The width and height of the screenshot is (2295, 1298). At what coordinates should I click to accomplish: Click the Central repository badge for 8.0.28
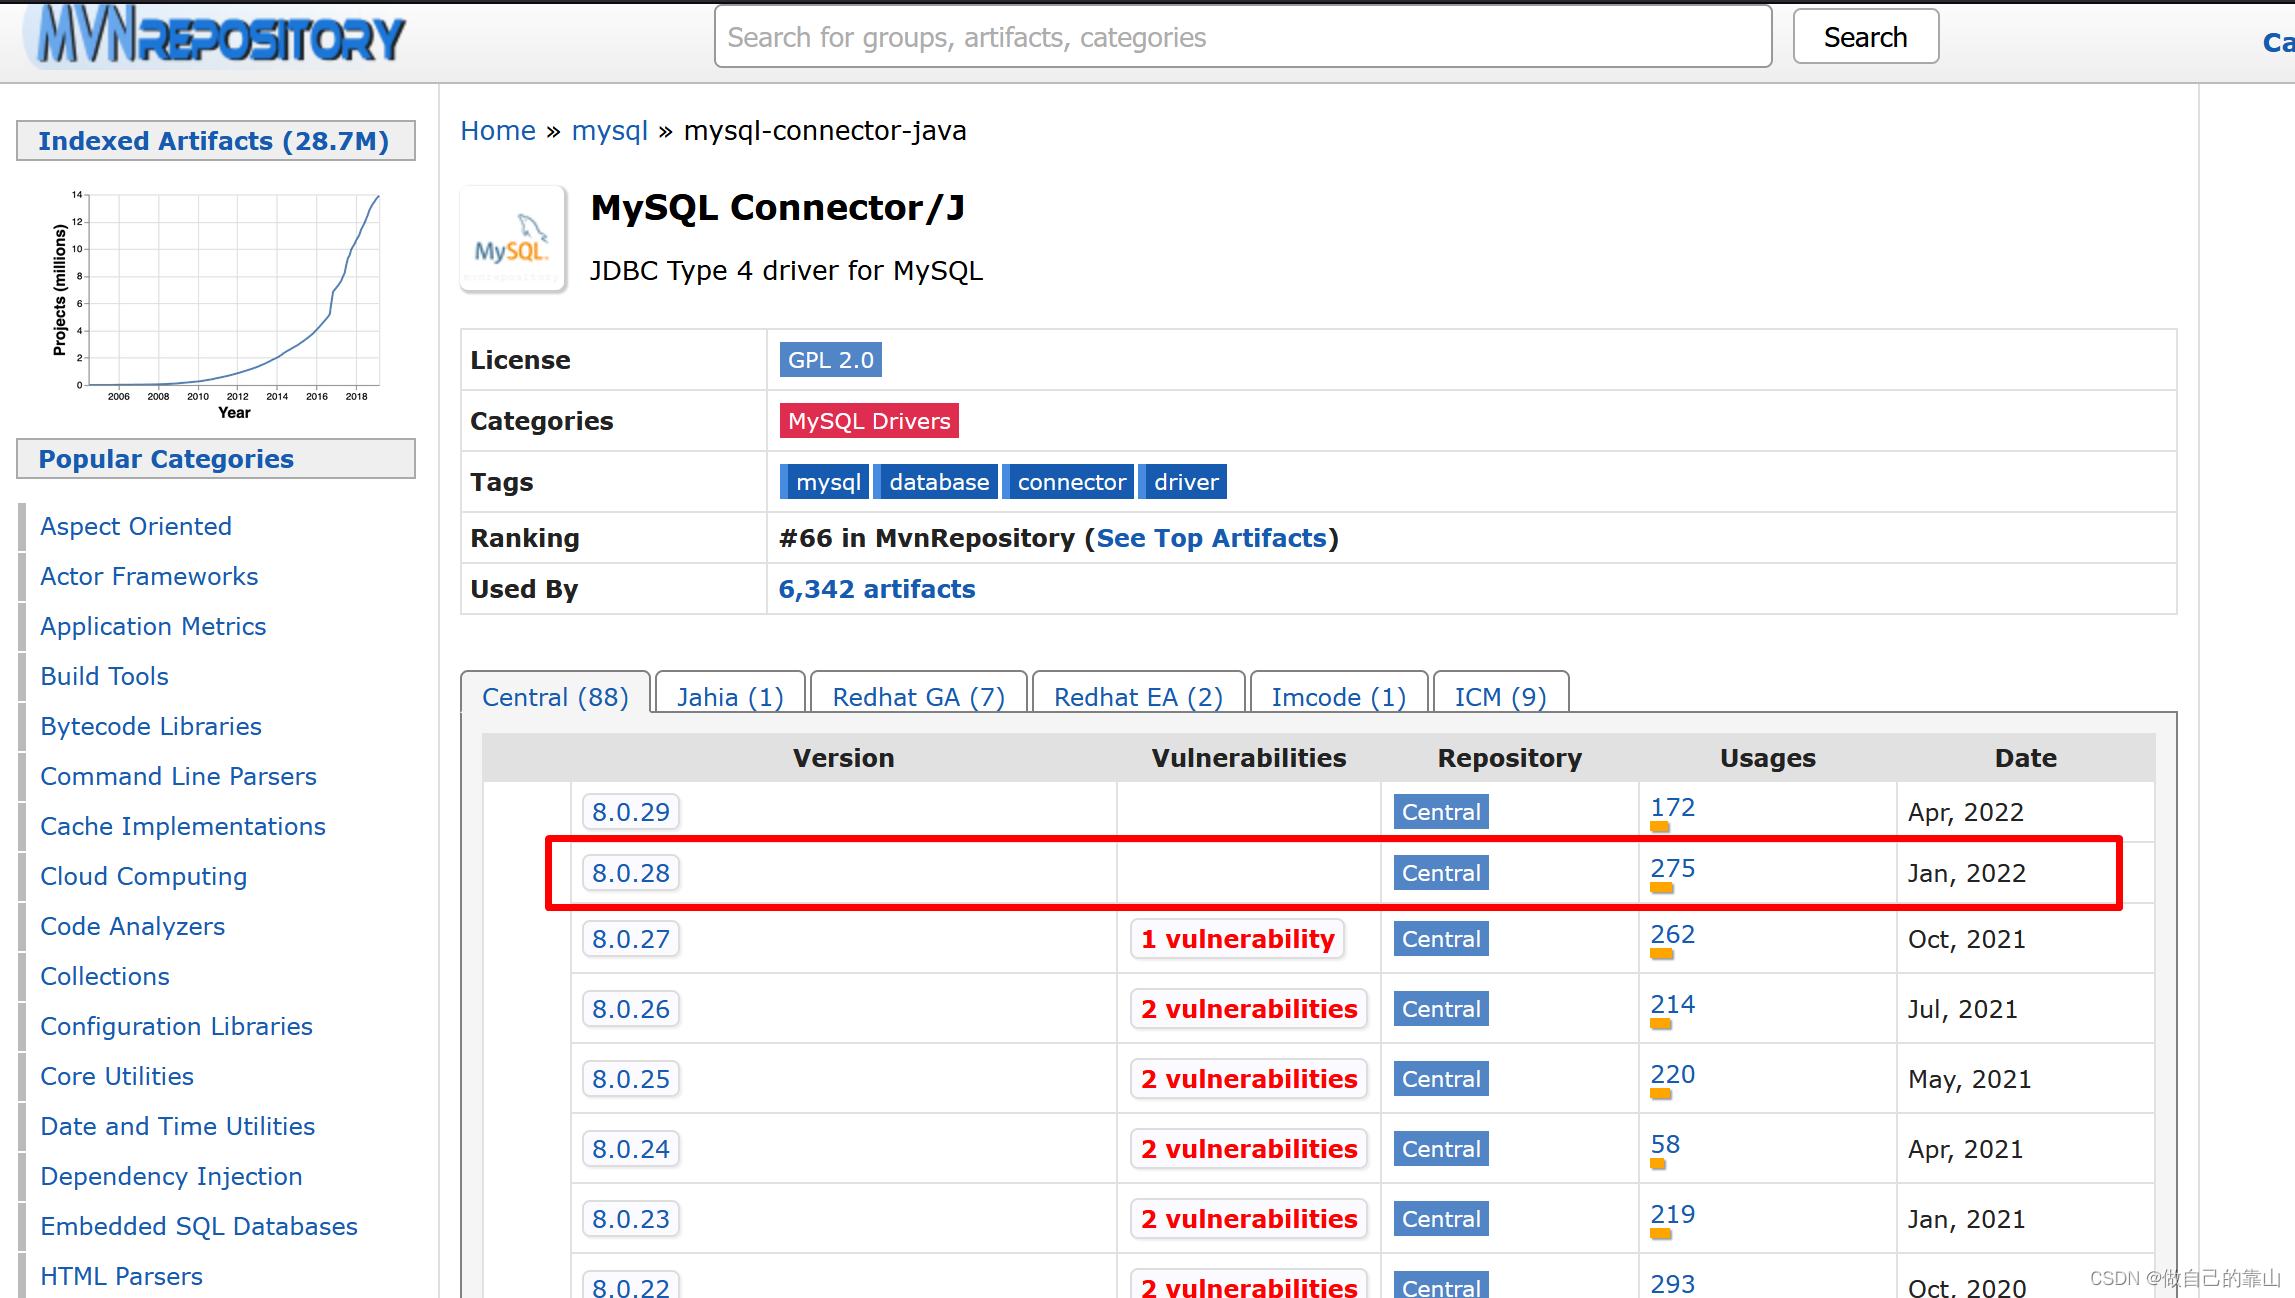coord(1440,873)
